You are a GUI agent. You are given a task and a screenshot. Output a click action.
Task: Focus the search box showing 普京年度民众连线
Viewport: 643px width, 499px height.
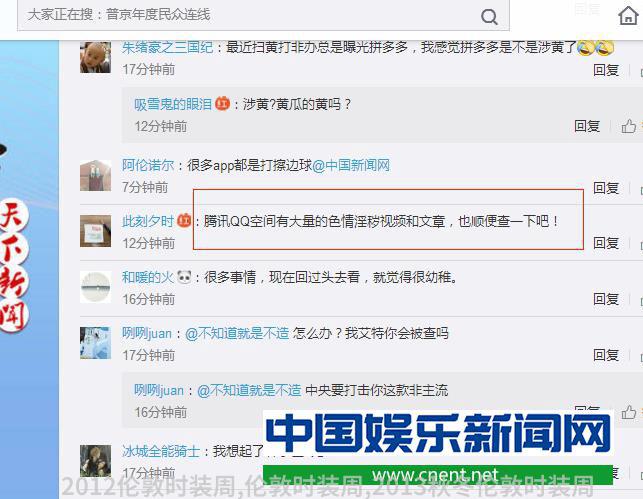263,15
